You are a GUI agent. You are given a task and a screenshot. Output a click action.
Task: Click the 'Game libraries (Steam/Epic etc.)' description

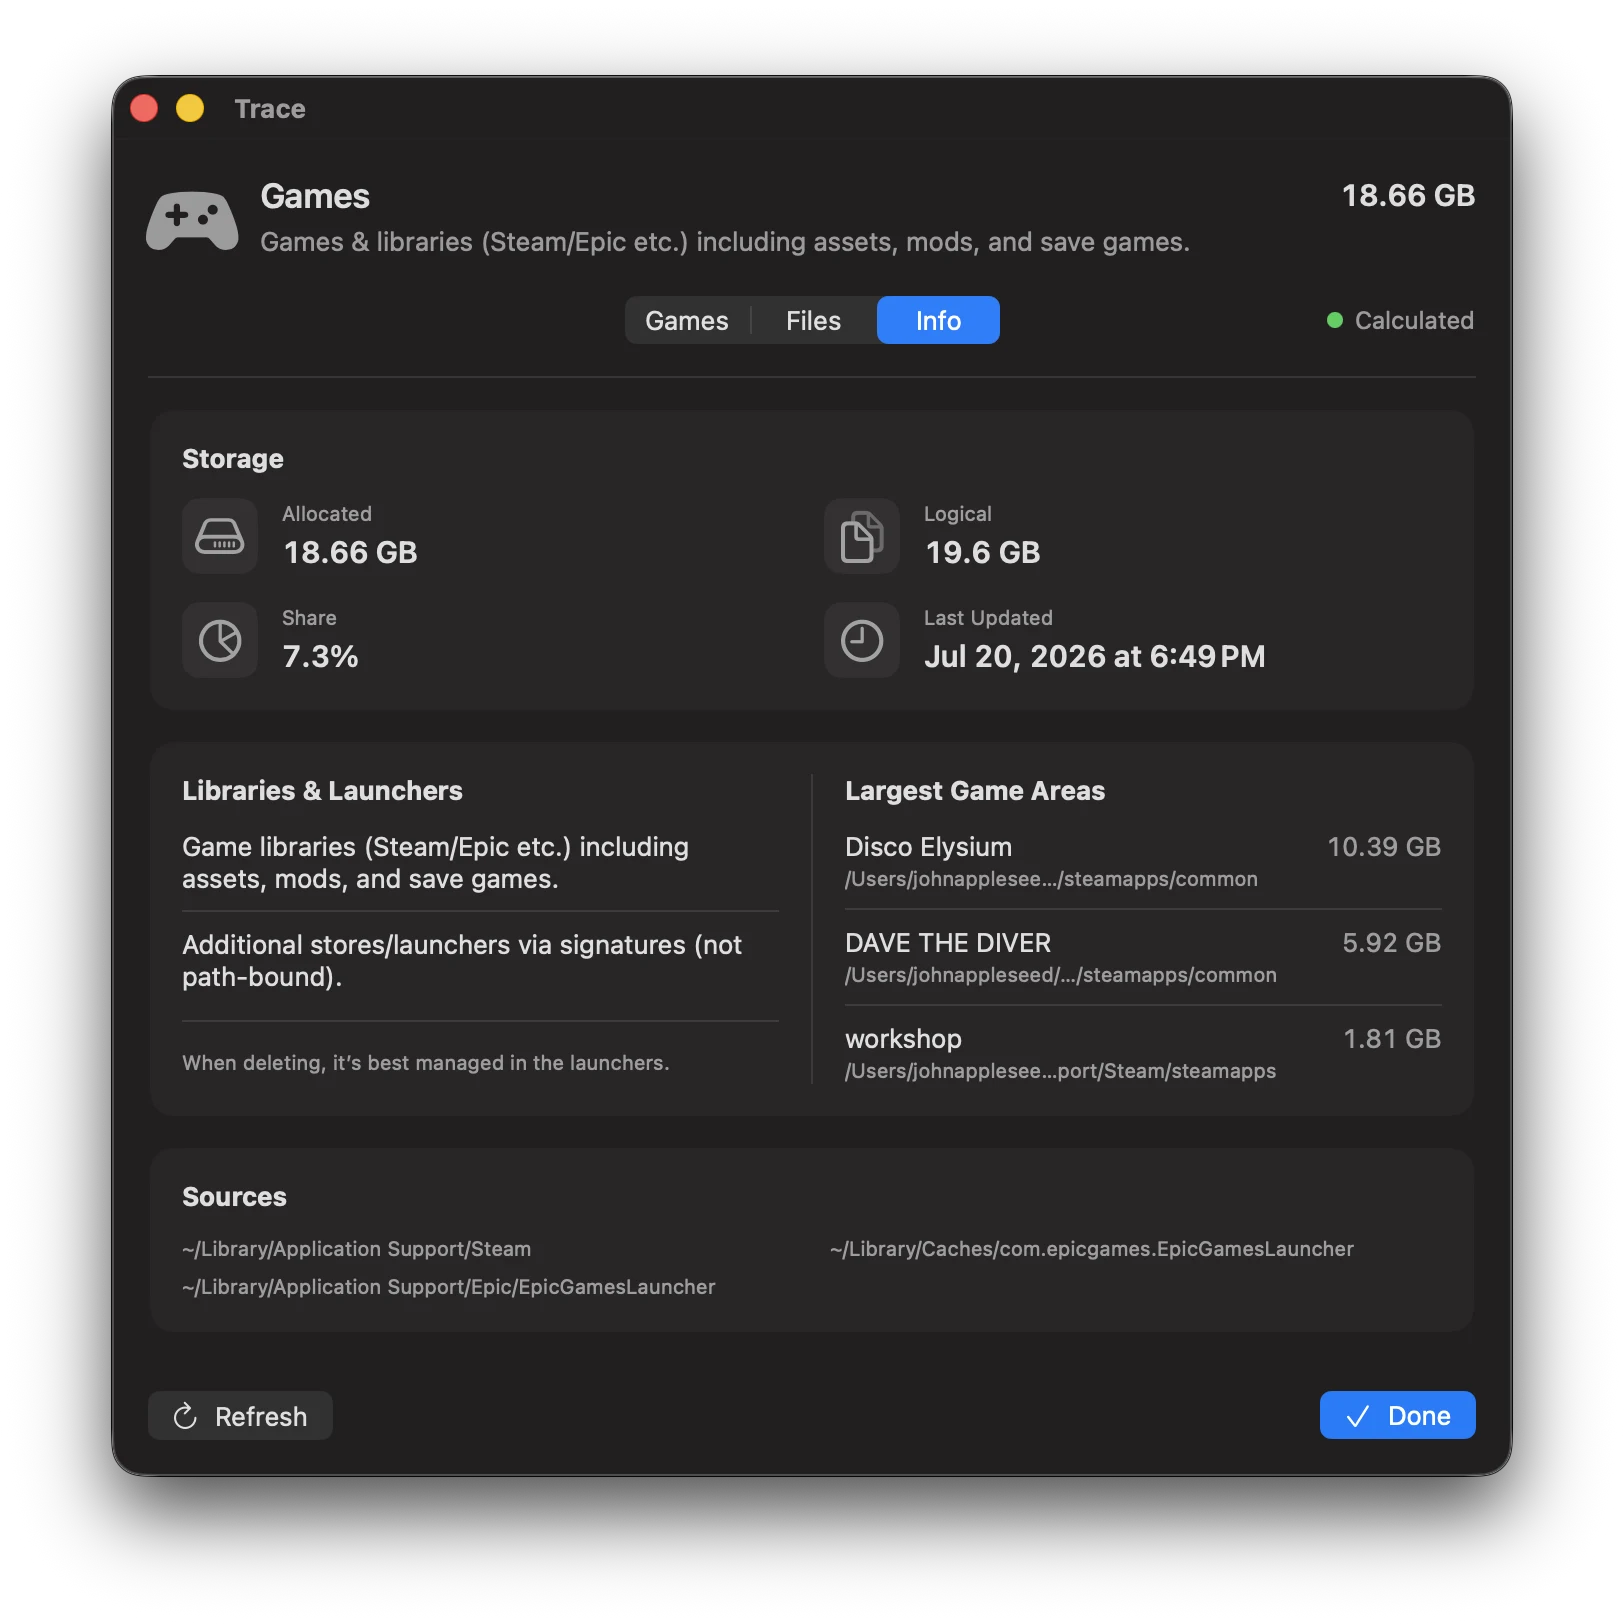(x=435, y=863)
